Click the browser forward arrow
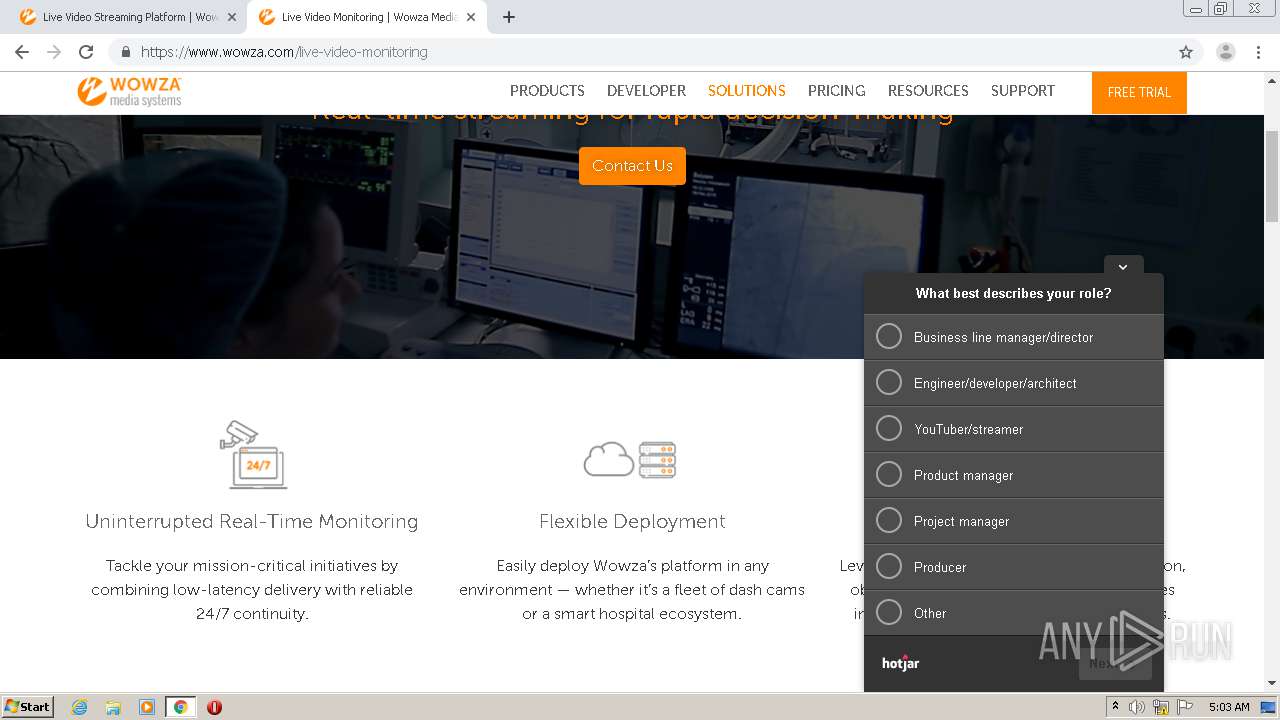 click(x=54, y=52)
